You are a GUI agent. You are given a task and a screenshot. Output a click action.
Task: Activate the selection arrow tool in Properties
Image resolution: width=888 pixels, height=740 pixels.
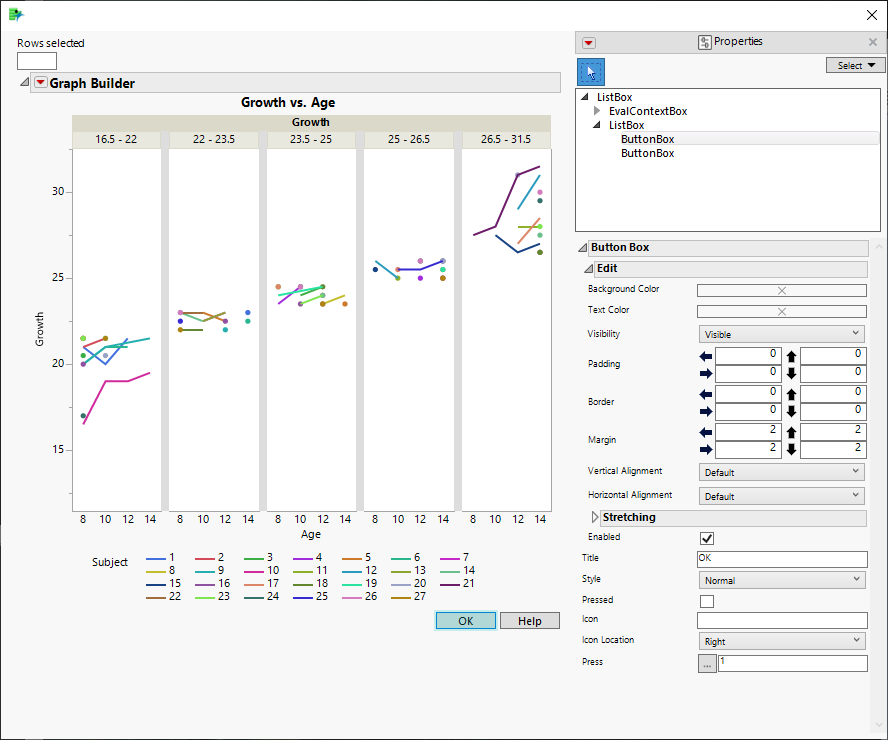[591, 72]
